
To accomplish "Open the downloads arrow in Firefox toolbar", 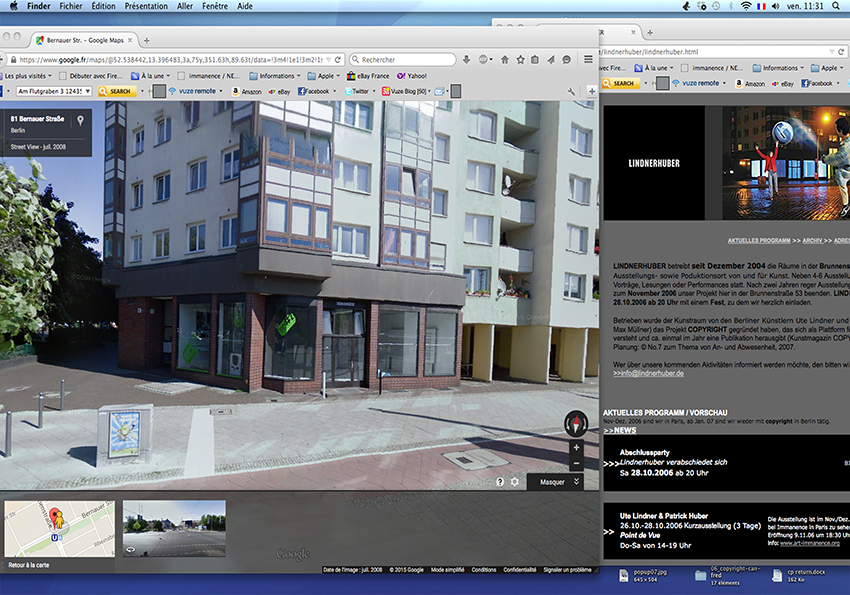I will click(466, 59).
